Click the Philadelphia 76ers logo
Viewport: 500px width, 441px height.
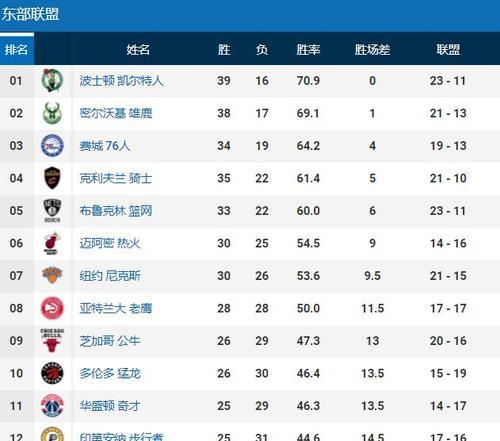point(52,145)
